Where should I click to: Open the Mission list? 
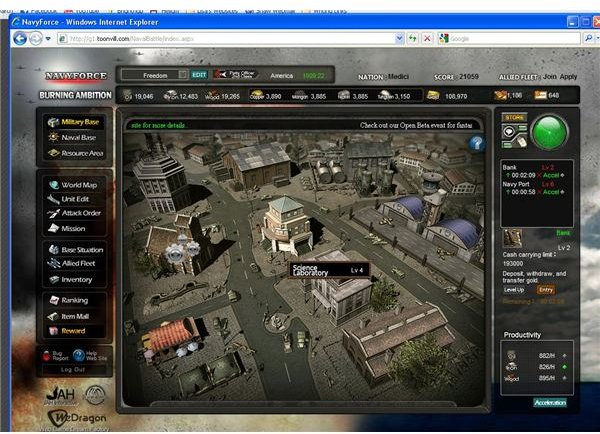(67, 228)
